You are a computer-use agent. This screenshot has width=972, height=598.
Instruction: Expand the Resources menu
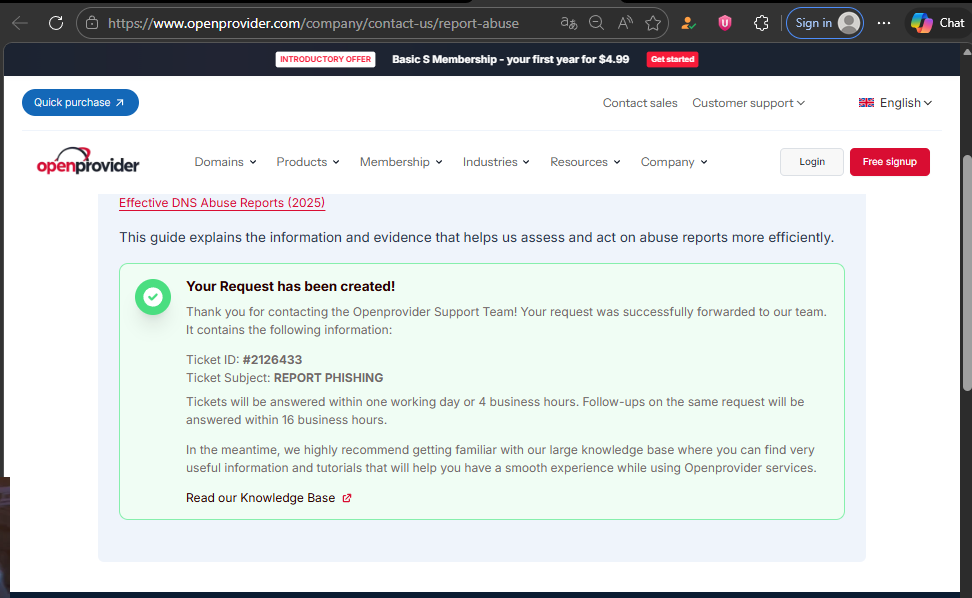tap(585, 162)
